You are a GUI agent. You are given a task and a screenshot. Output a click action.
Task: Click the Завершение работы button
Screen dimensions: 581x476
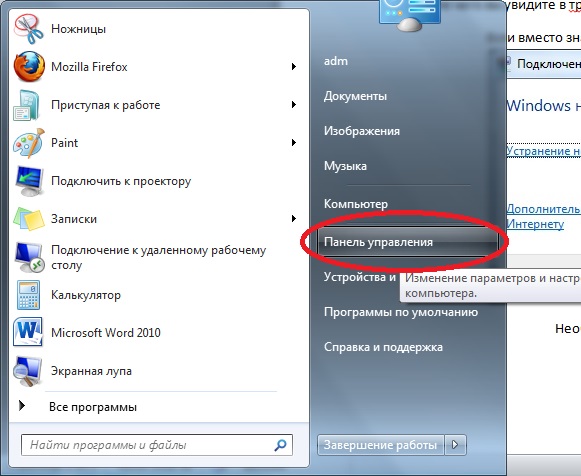point(381,445)
